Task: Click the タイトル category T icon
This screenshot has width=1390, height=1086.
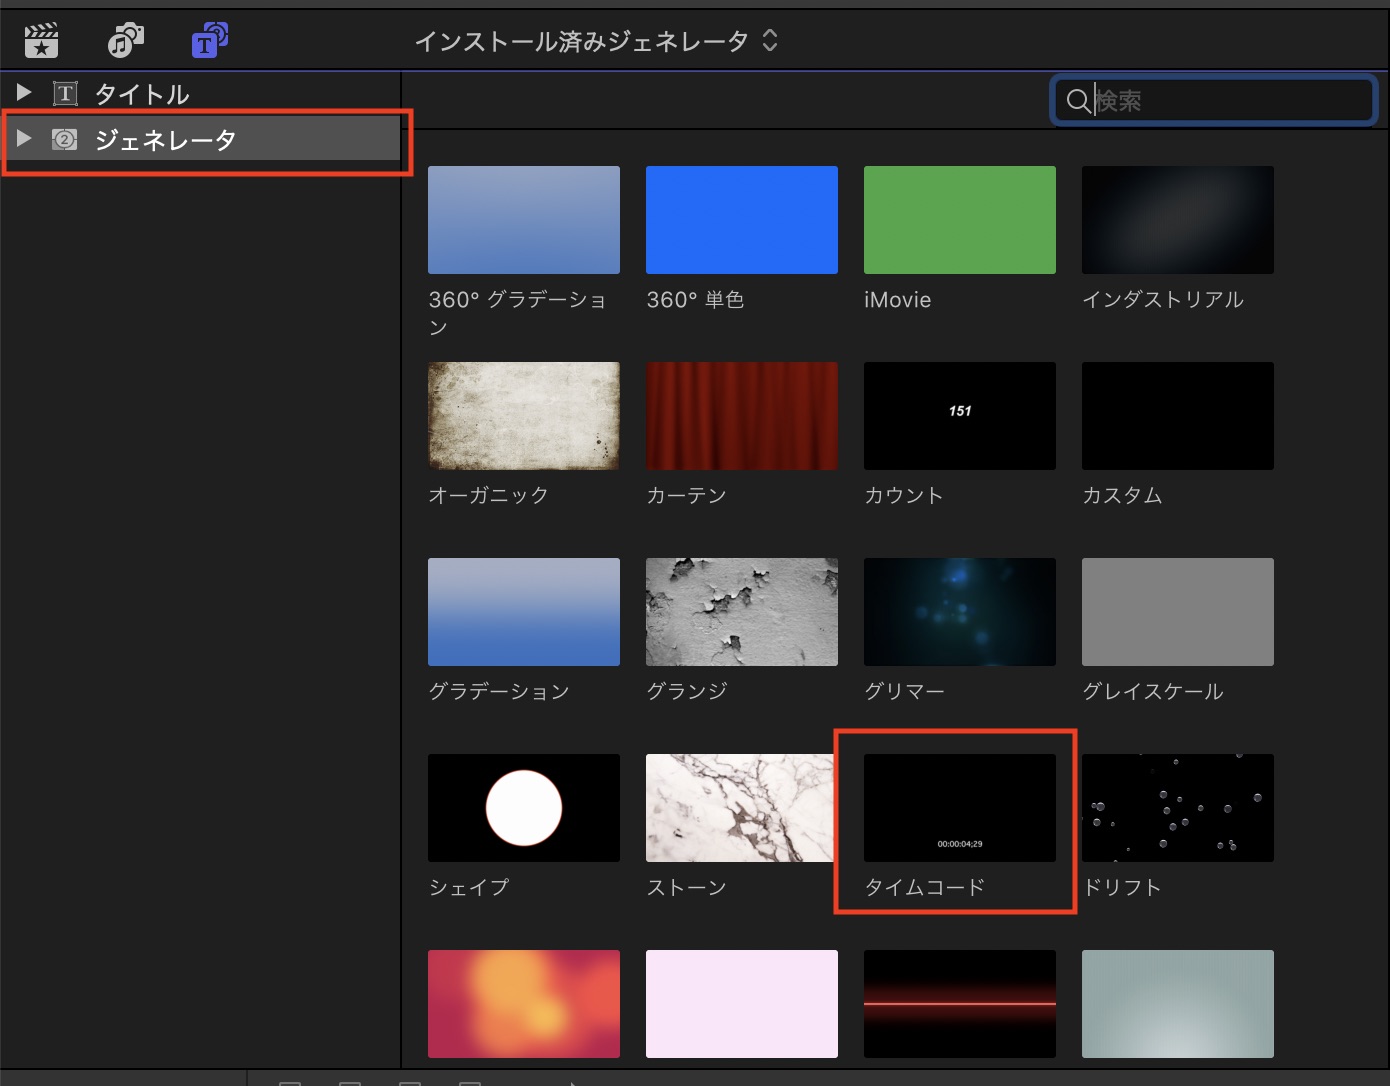Action: pyautogui.click(x=65, y=94)
